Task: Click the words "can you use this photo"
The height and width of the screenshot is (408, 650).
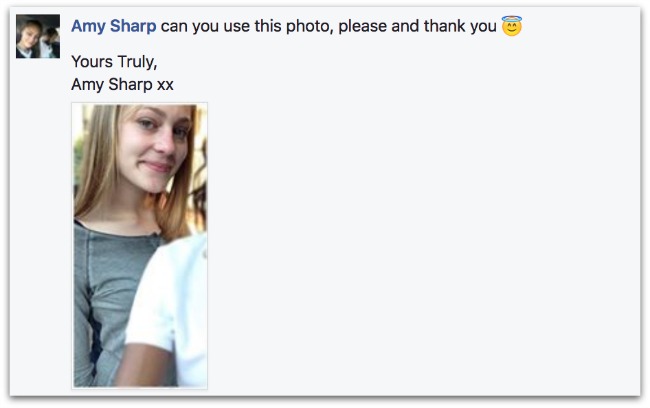Action: 247,26
